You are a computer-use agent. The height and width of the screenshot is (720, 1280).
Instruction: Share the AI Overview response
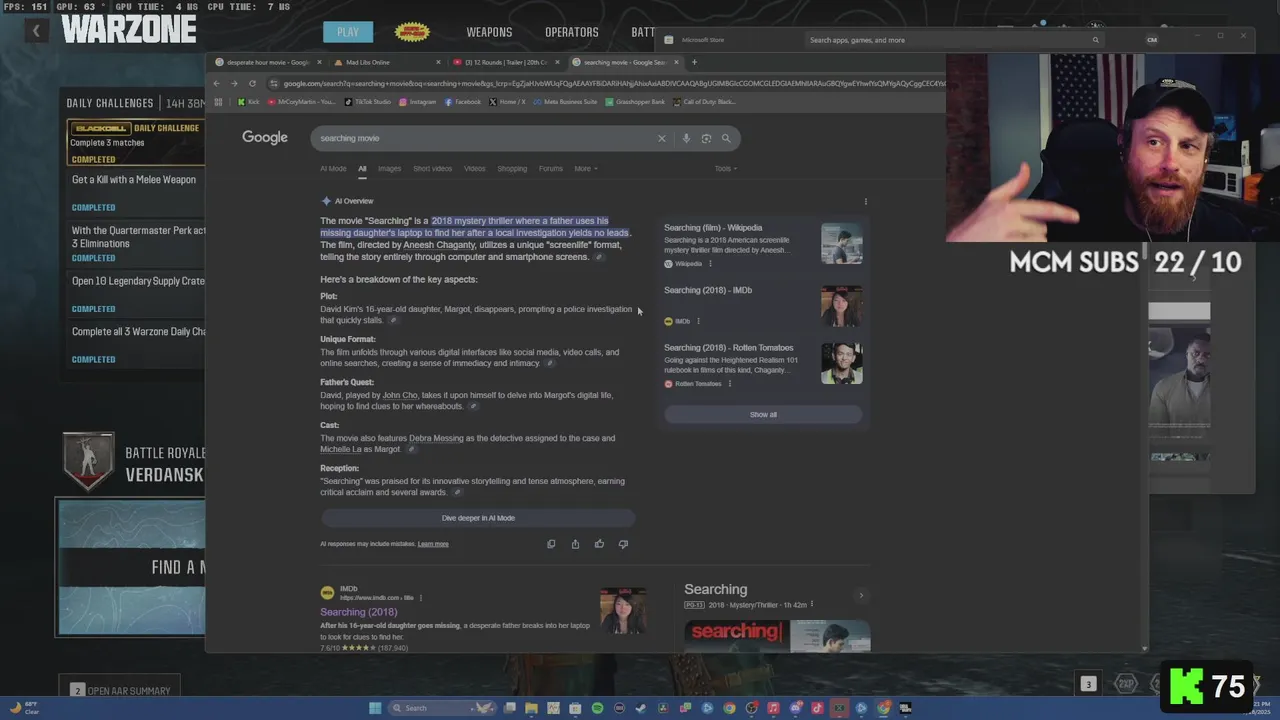click(x=575, y=544)
